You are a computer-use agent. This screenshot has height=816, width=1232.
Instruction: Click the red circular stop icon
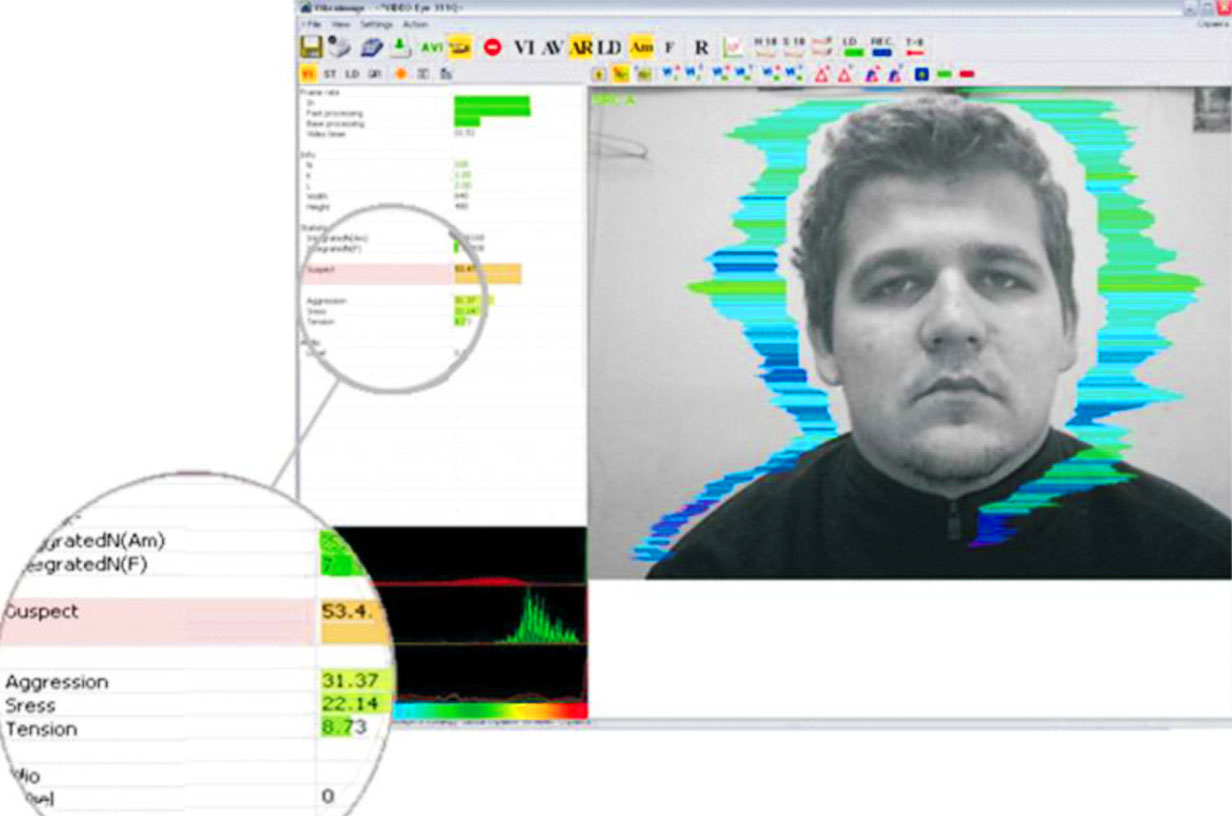point(492,47)
